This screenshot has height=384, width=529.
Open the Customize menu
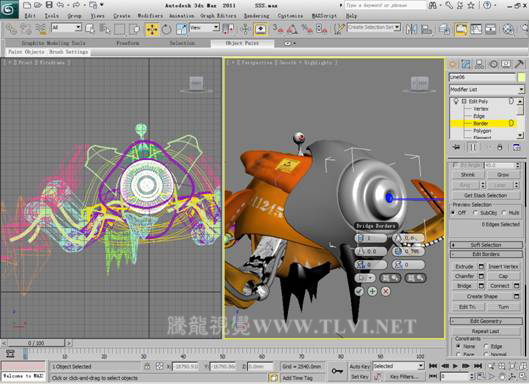290,16
